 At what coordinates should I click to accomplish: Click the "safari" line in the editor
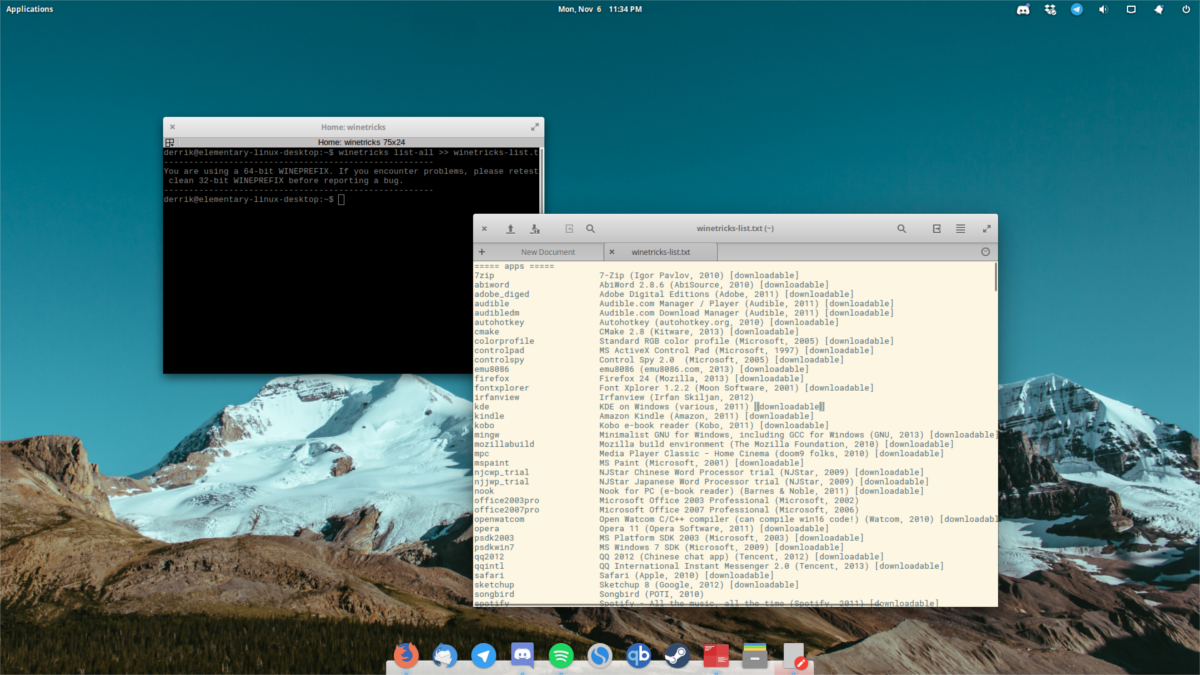(x=489, y=575)
